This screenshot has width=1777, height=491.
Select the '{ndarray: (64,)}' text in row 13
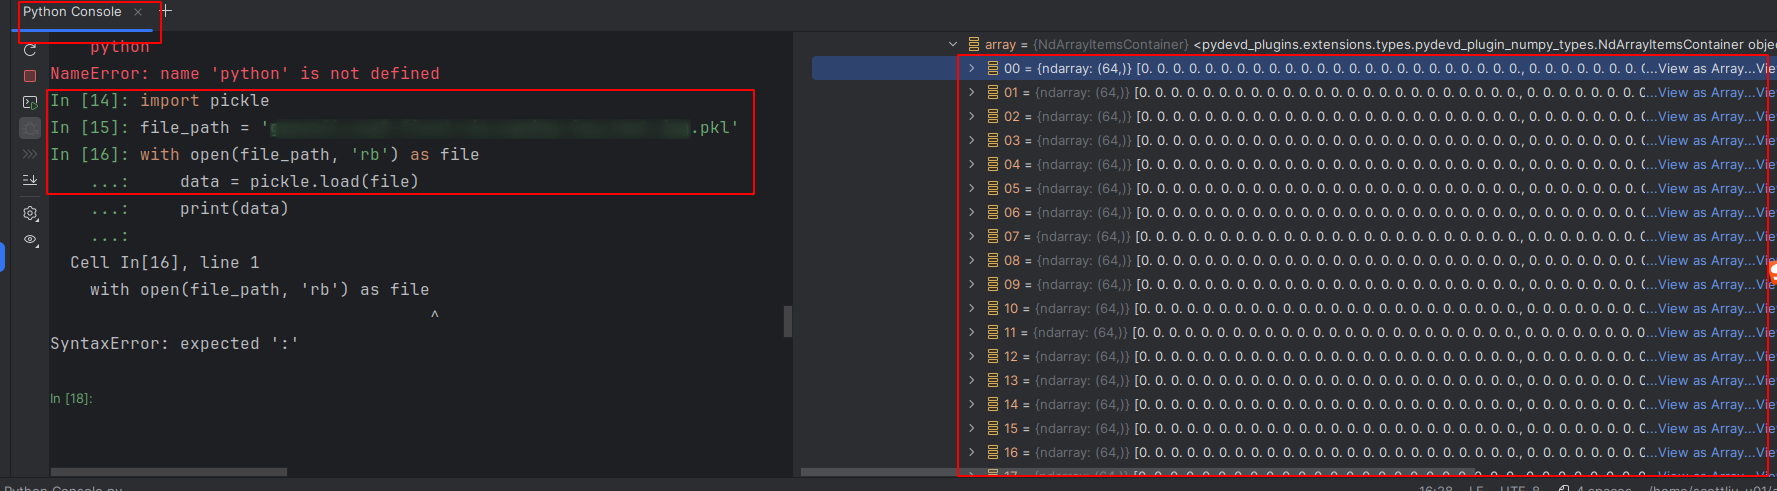pos(1082,380)
